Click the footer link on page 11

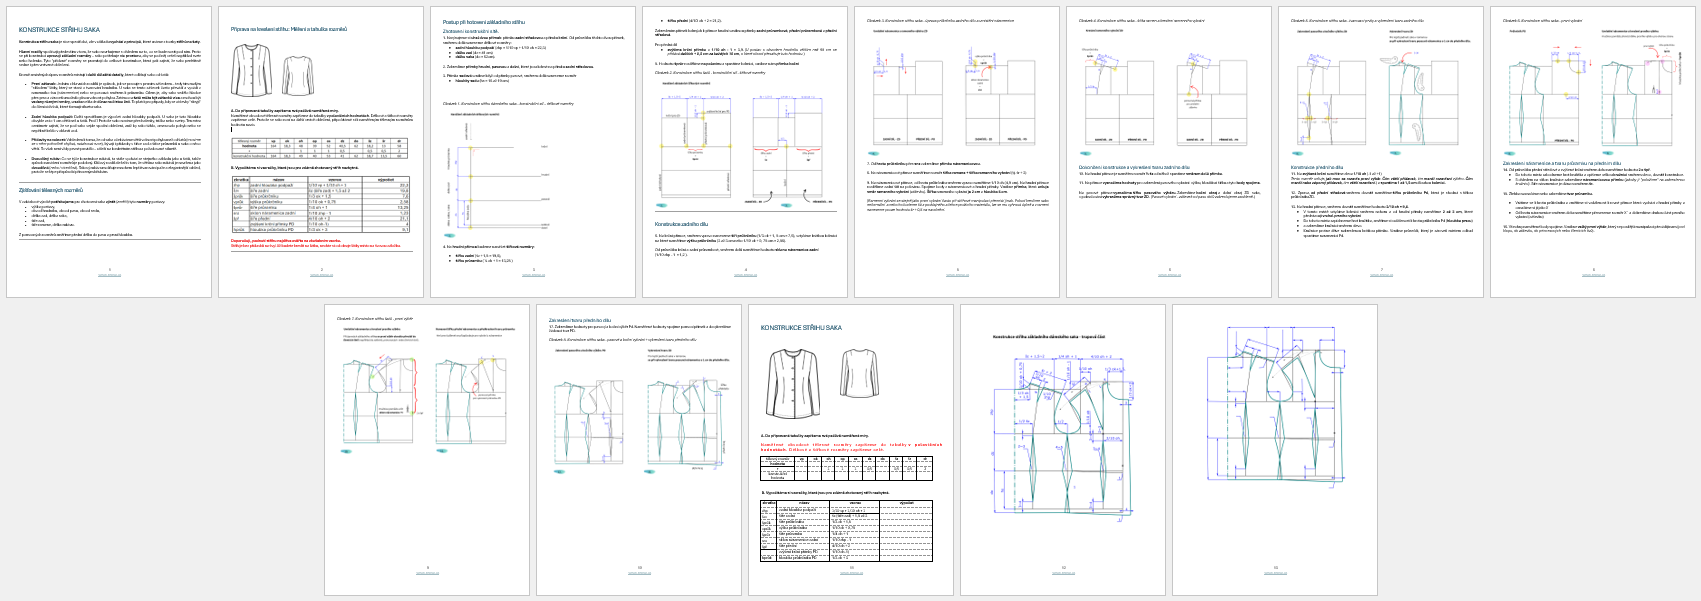tap(851, 574)
